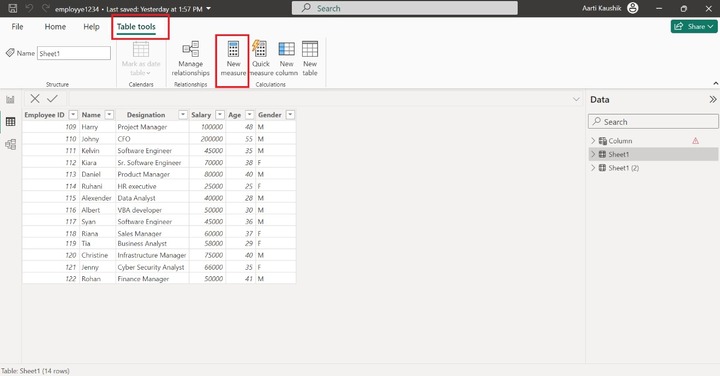
Task: Open the Name column filter dropdown
Action: tap(109, 115)
